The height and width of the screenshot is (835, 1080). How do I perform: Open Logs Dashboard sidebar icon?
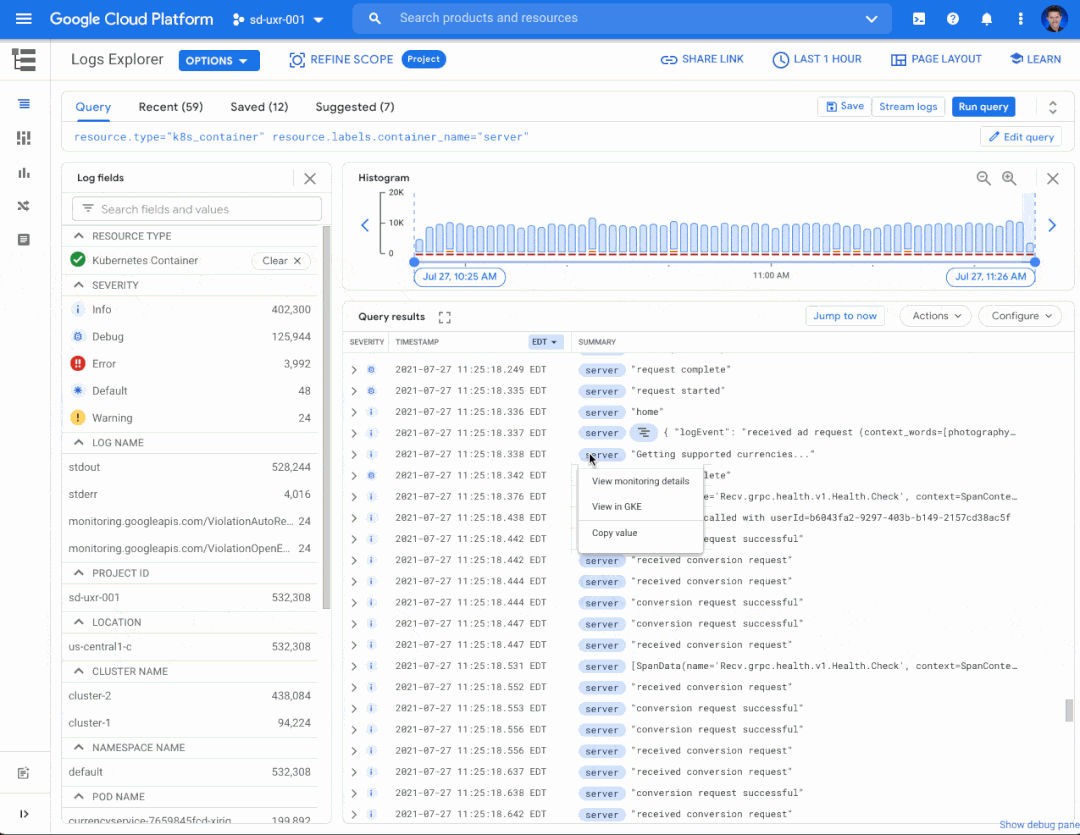click(24, 138)
